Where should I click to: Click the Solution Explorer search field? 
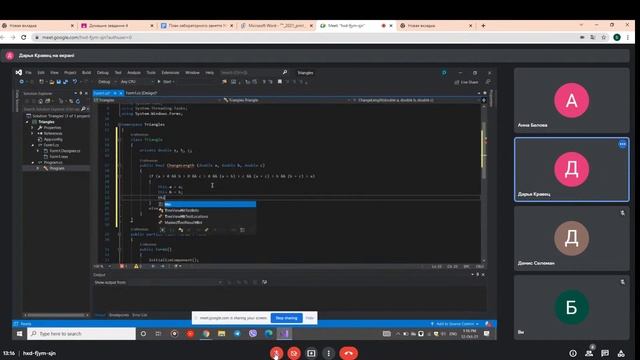coord(55,109)
